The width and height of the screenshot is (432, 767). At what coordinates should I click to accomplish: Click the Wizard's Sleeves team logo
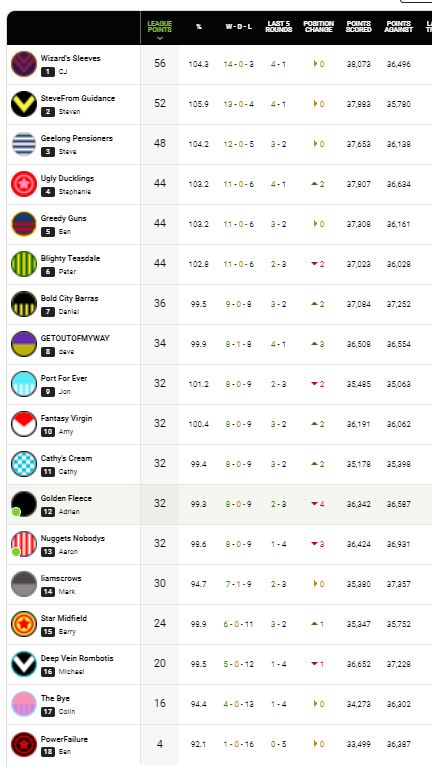(24, 64)
